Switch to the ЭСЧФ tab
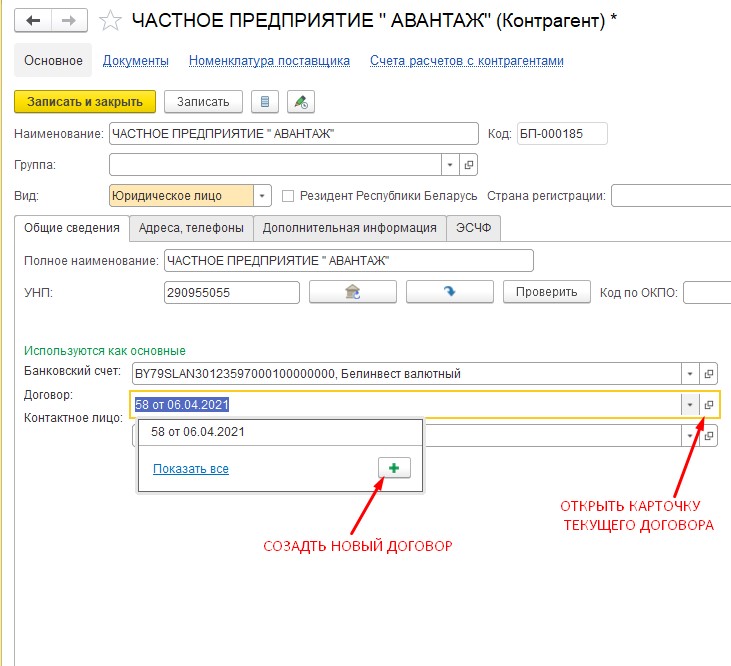The image size is (731, 666). (474, 228)
